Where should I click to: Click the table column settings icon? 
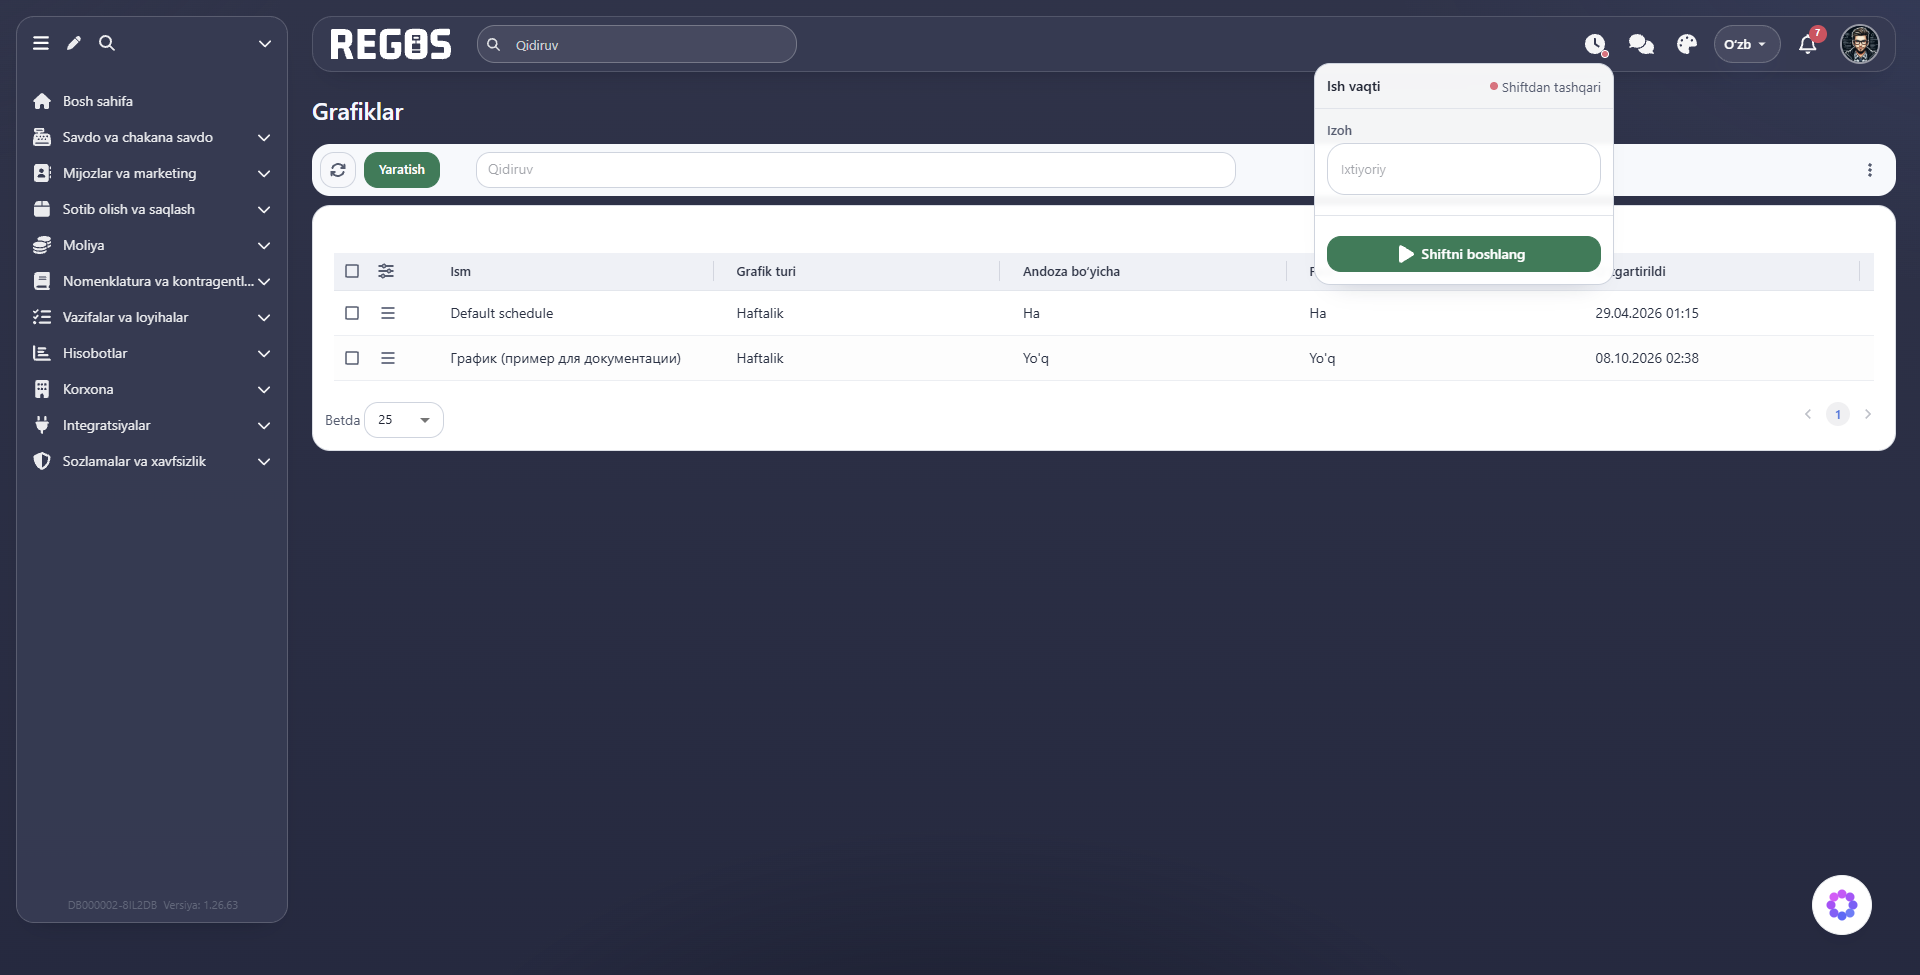(386, 271)
